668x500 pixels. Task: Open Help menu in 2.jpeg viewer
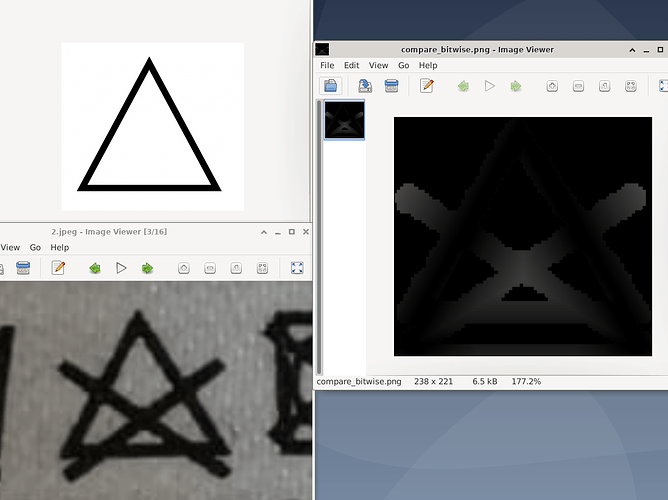60,247
